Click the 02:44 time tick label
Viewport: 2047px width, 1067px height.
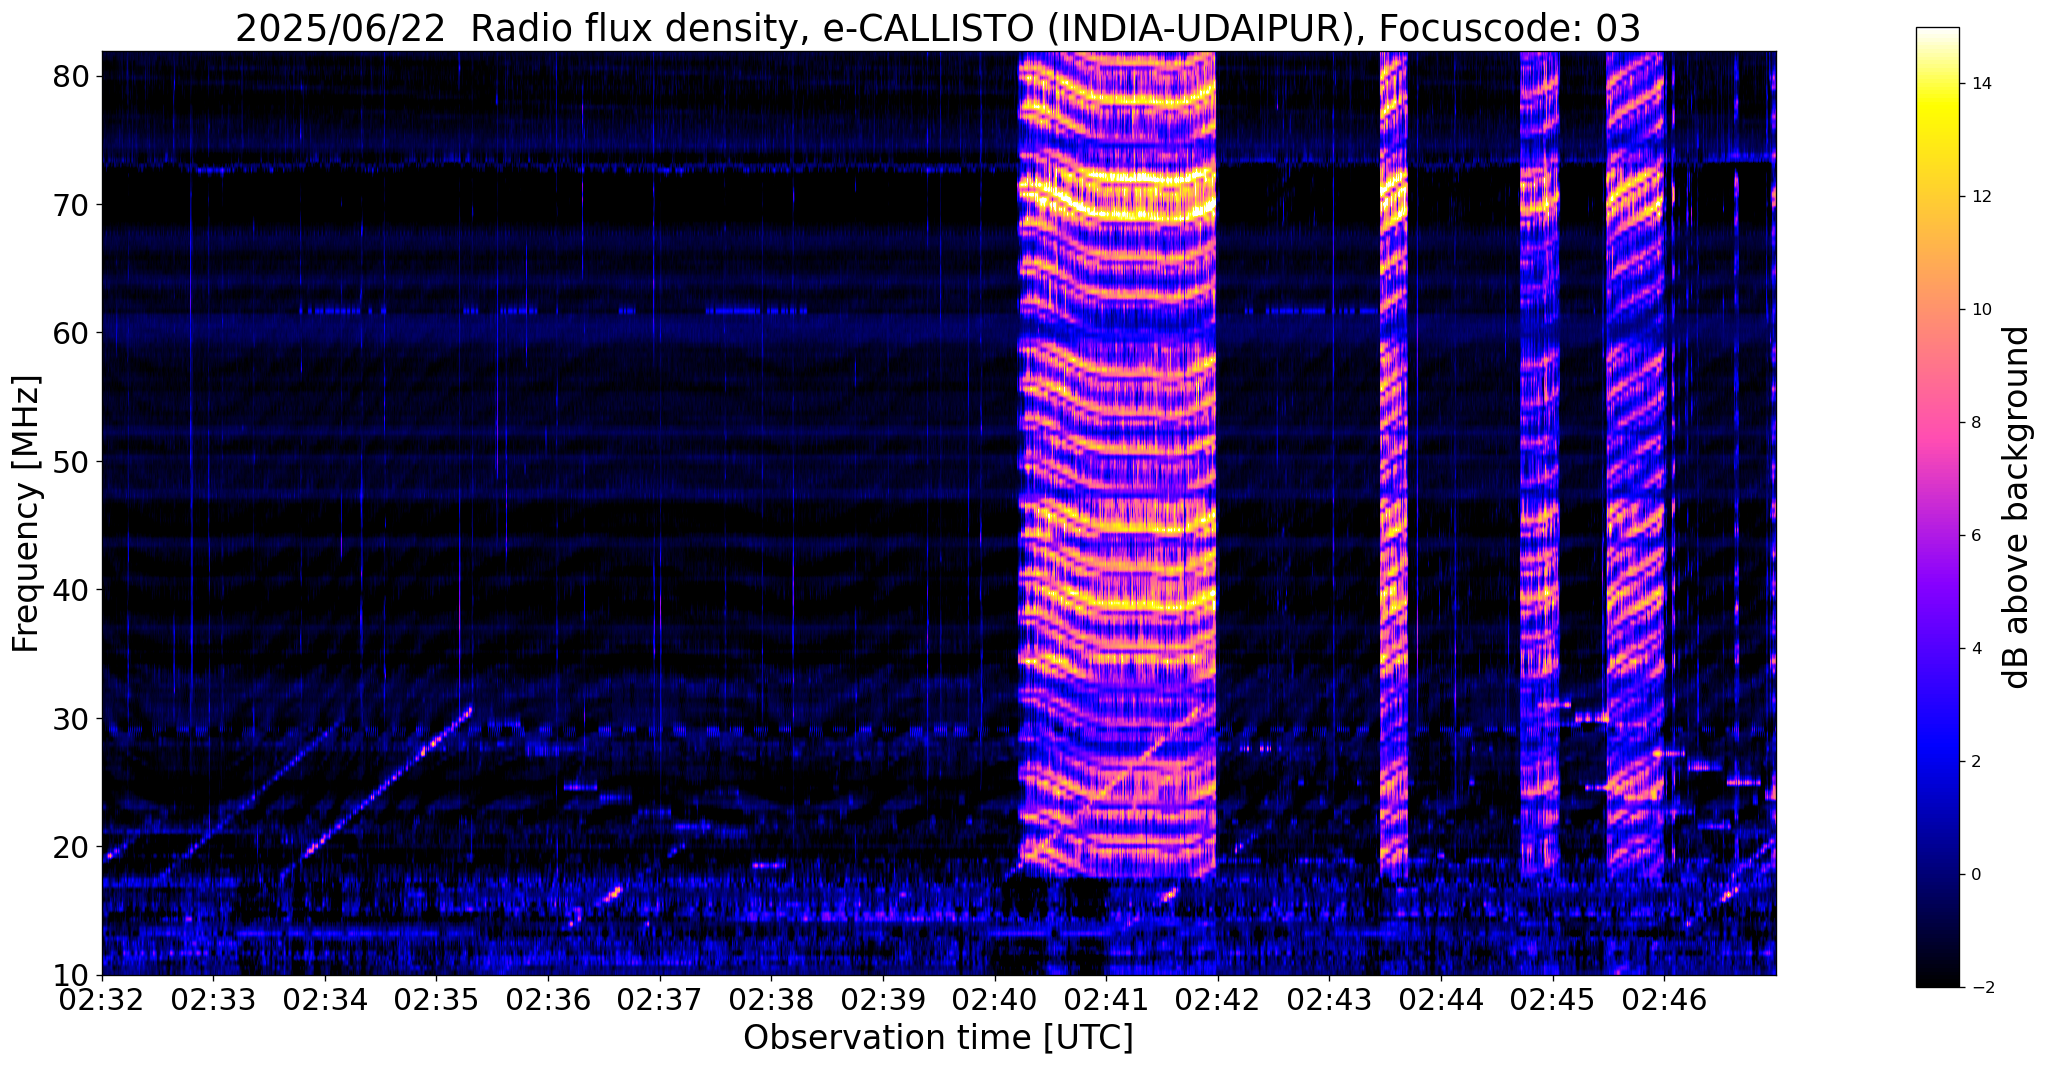(x=1441, y=999)
